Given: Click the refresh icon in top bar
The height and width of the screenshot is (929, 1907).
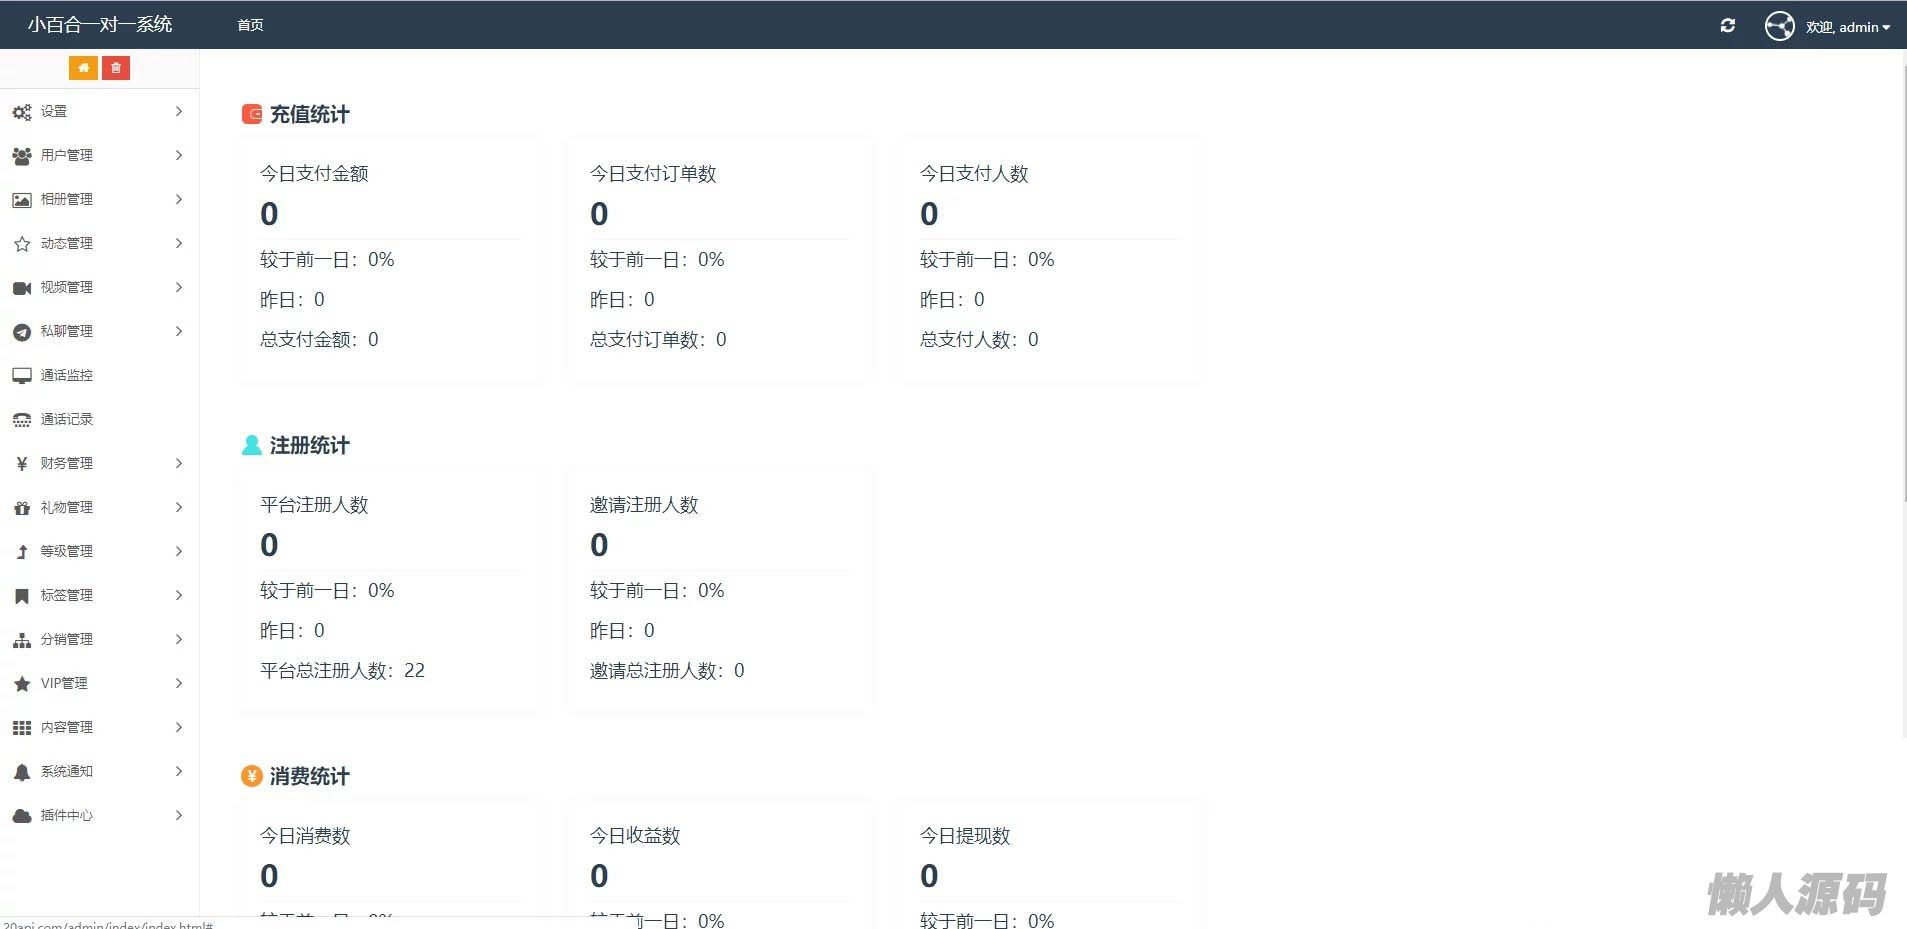Looking at the screenshot, I should click(x=1727, y=26).
